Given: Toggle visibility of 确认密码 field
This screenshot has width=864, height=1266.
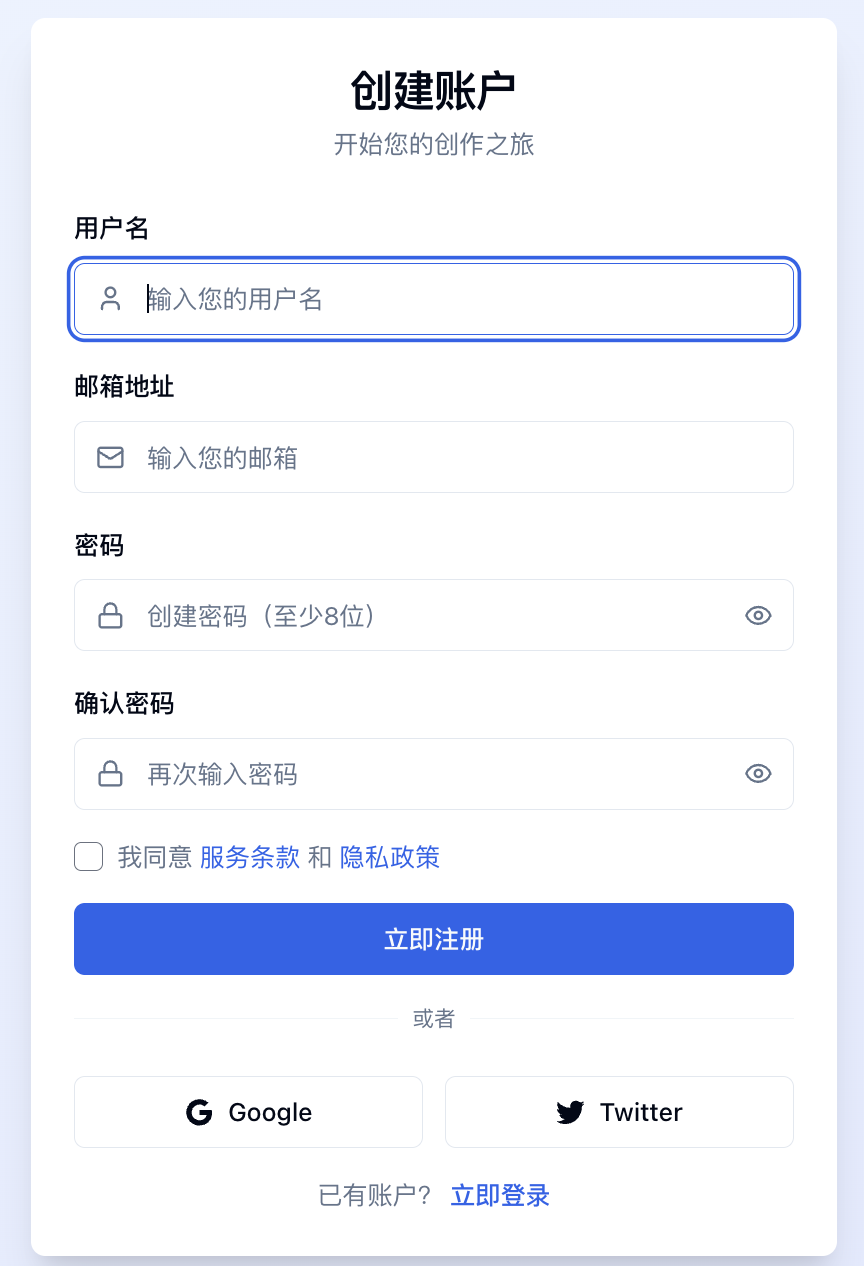Looking at the screenshot, I should (758, 774).
